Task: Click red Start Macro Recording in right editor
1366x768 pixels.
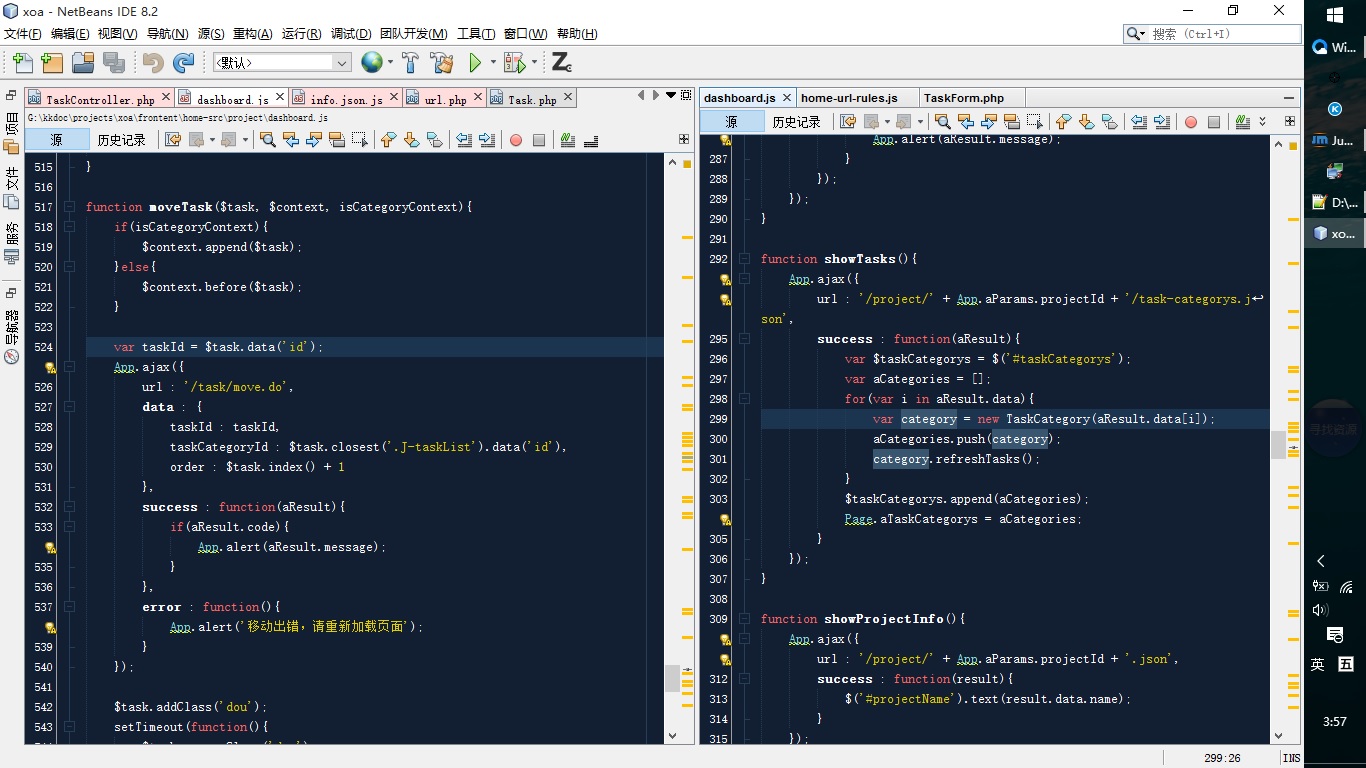Action: [1191, 122]
